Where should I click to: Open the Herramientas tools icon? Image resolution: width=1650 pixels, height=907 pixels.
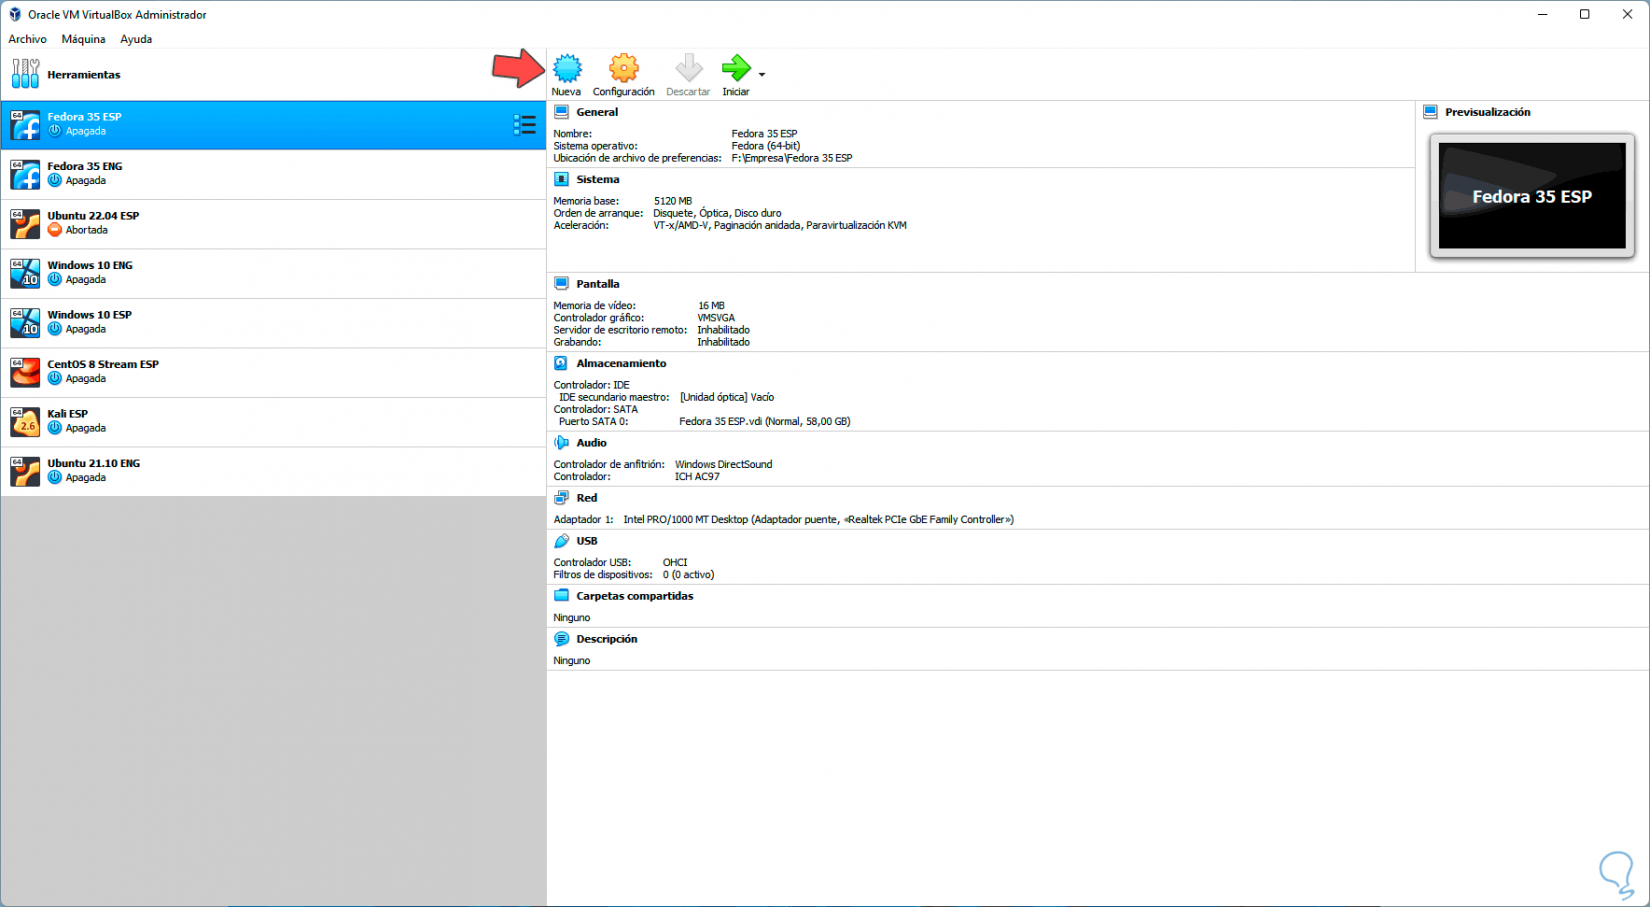25,74
